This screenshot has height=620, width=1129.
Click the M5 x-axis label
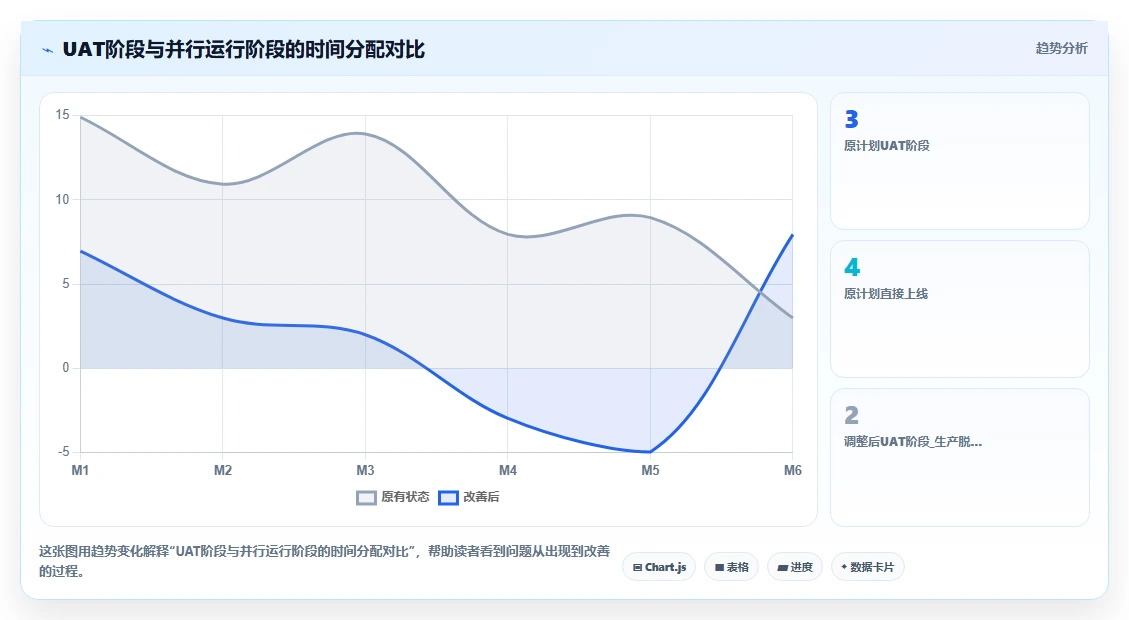(650, 470)
